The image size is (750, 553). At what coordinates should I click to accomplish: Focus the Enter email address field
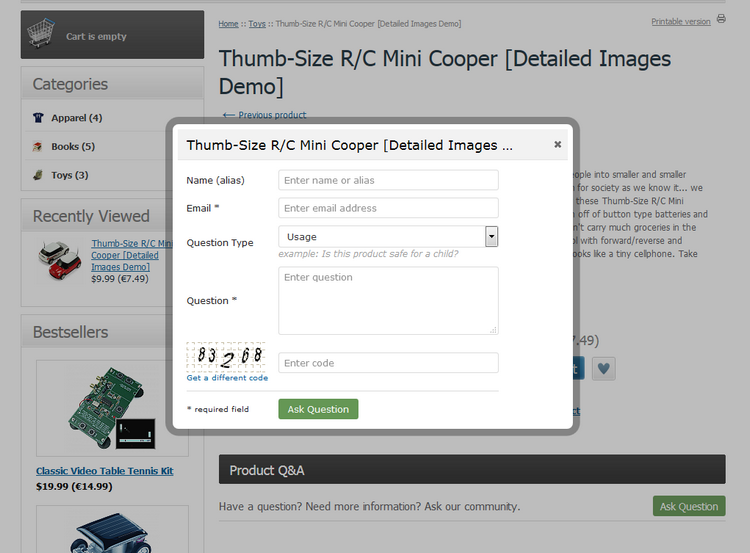[388, 208]
